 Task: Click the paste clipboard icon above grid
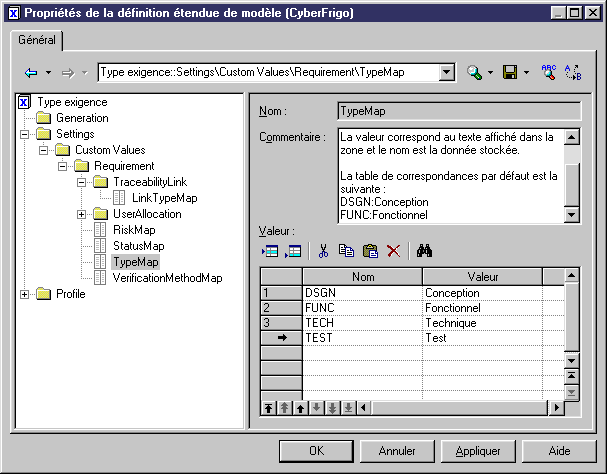point(370,251)
